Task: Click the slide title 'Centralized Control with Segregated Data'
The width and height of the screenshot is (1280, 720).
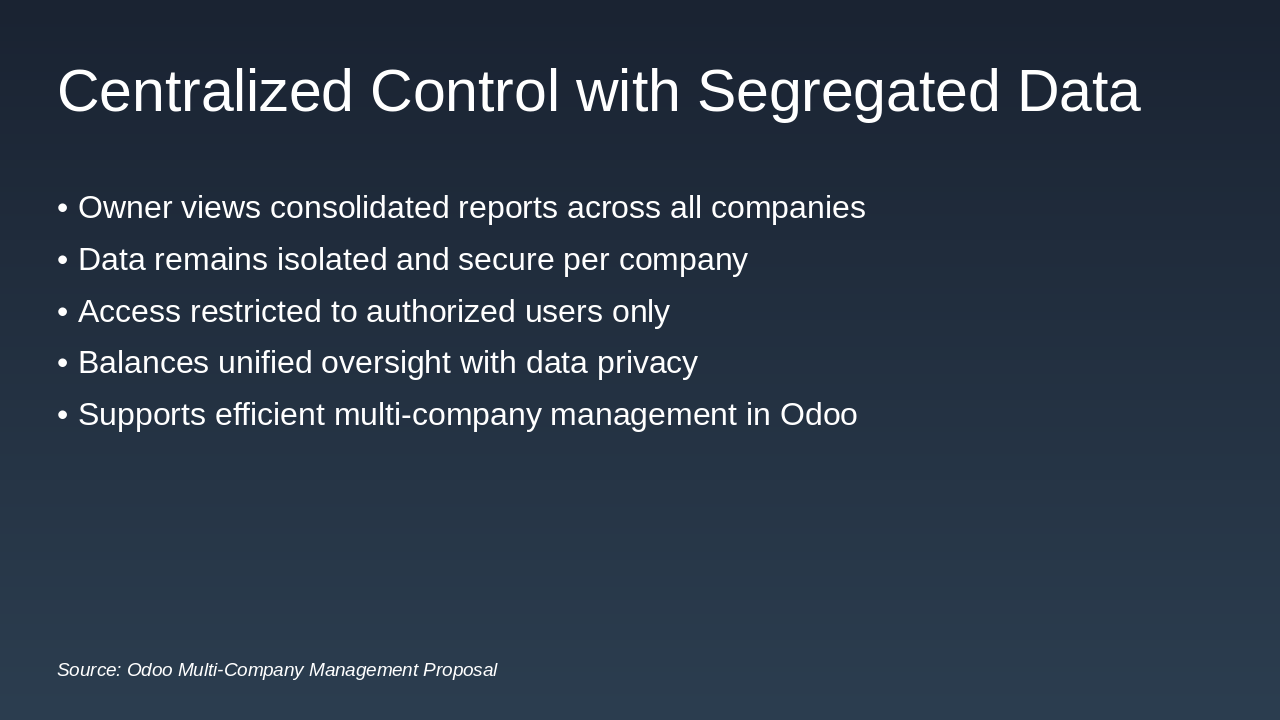Action: click(598, 91)
